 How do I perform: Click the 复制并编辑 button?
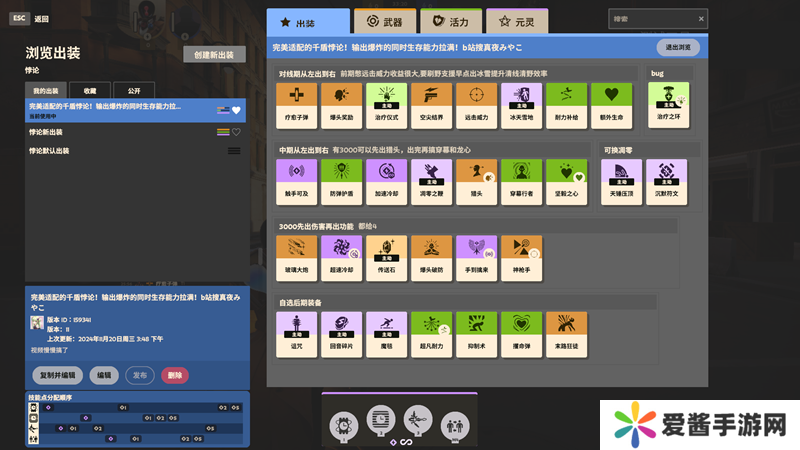(58, 375)
